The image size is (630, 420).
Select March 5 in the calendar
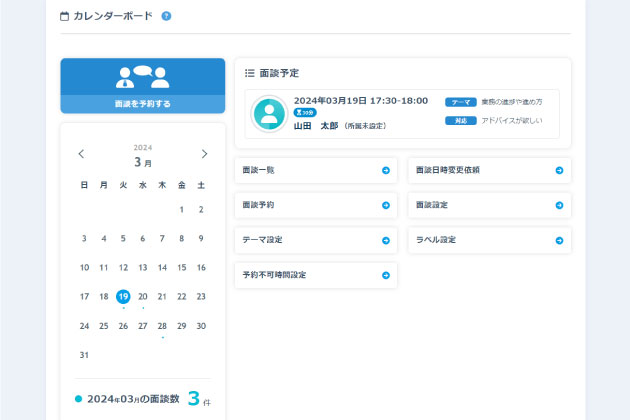123,238
